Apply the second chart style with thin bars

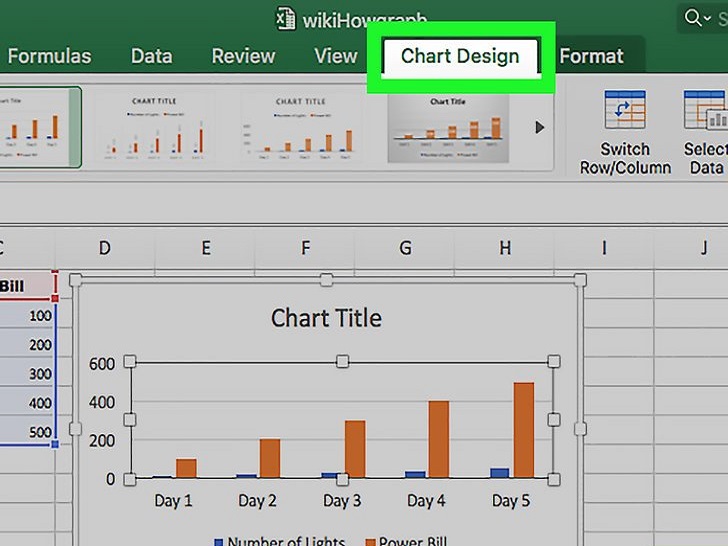point(154,127)
